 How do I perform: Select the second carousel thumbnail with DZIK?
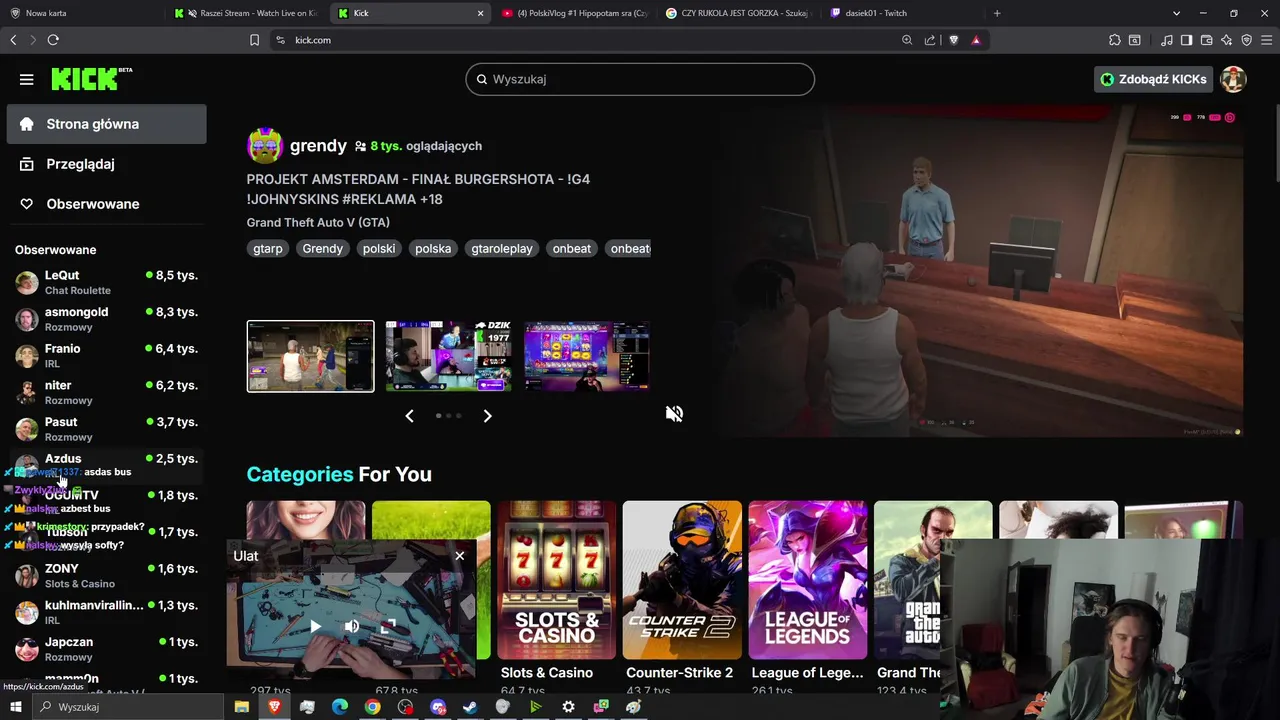pyautogui.click(x=449, y=356)
